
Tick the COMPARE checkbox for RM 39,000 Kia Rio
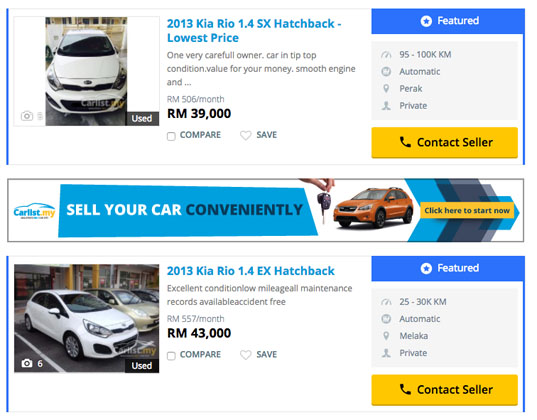point(171,136)
